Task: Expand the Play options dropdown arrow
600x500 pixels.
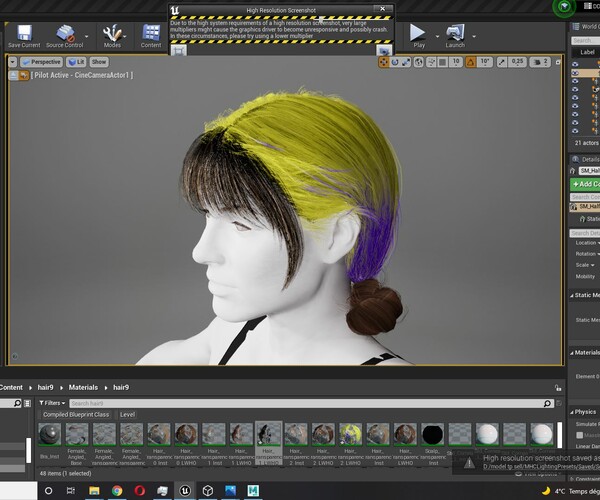Action: tap(437, 36)
